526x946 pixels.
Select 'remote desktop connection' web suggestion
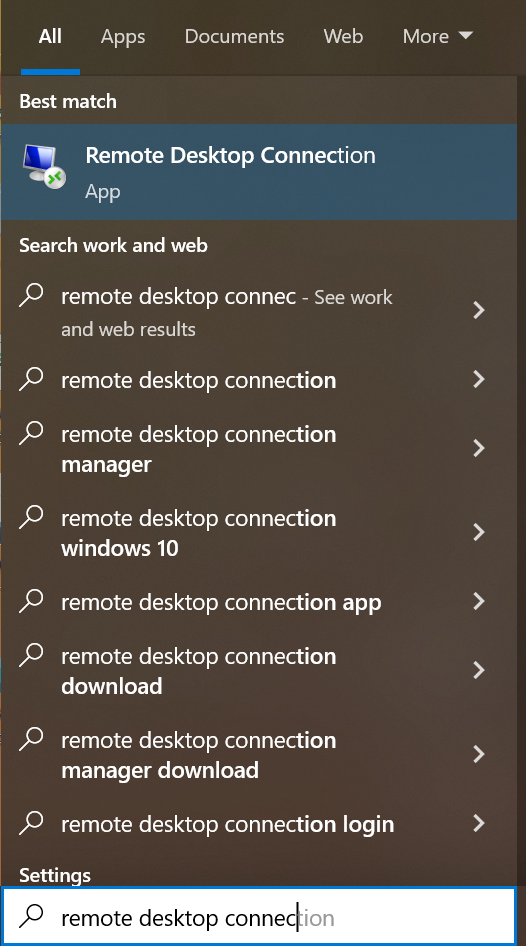[x=259, y=380]
